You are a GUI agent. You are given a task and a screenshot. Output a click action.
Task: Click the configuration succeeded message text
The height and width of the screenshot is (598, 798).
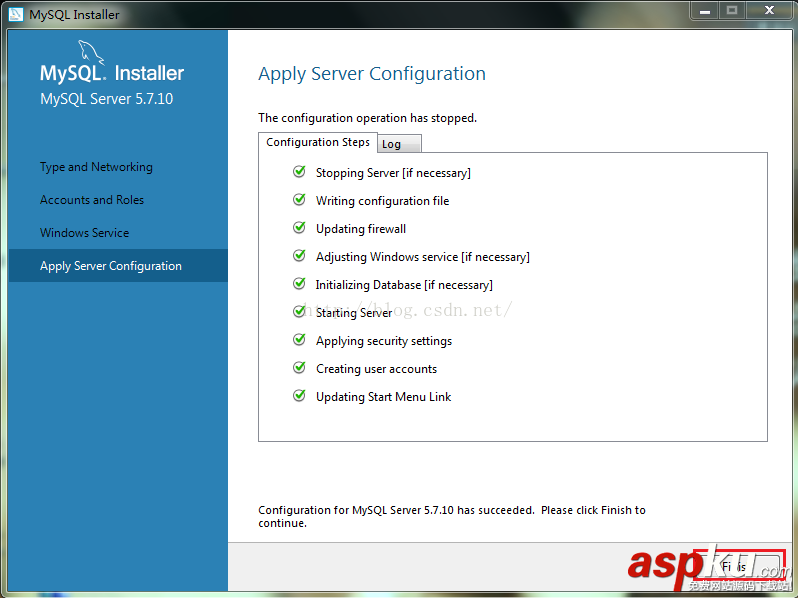pyautogui.click(x=452, y=517)
